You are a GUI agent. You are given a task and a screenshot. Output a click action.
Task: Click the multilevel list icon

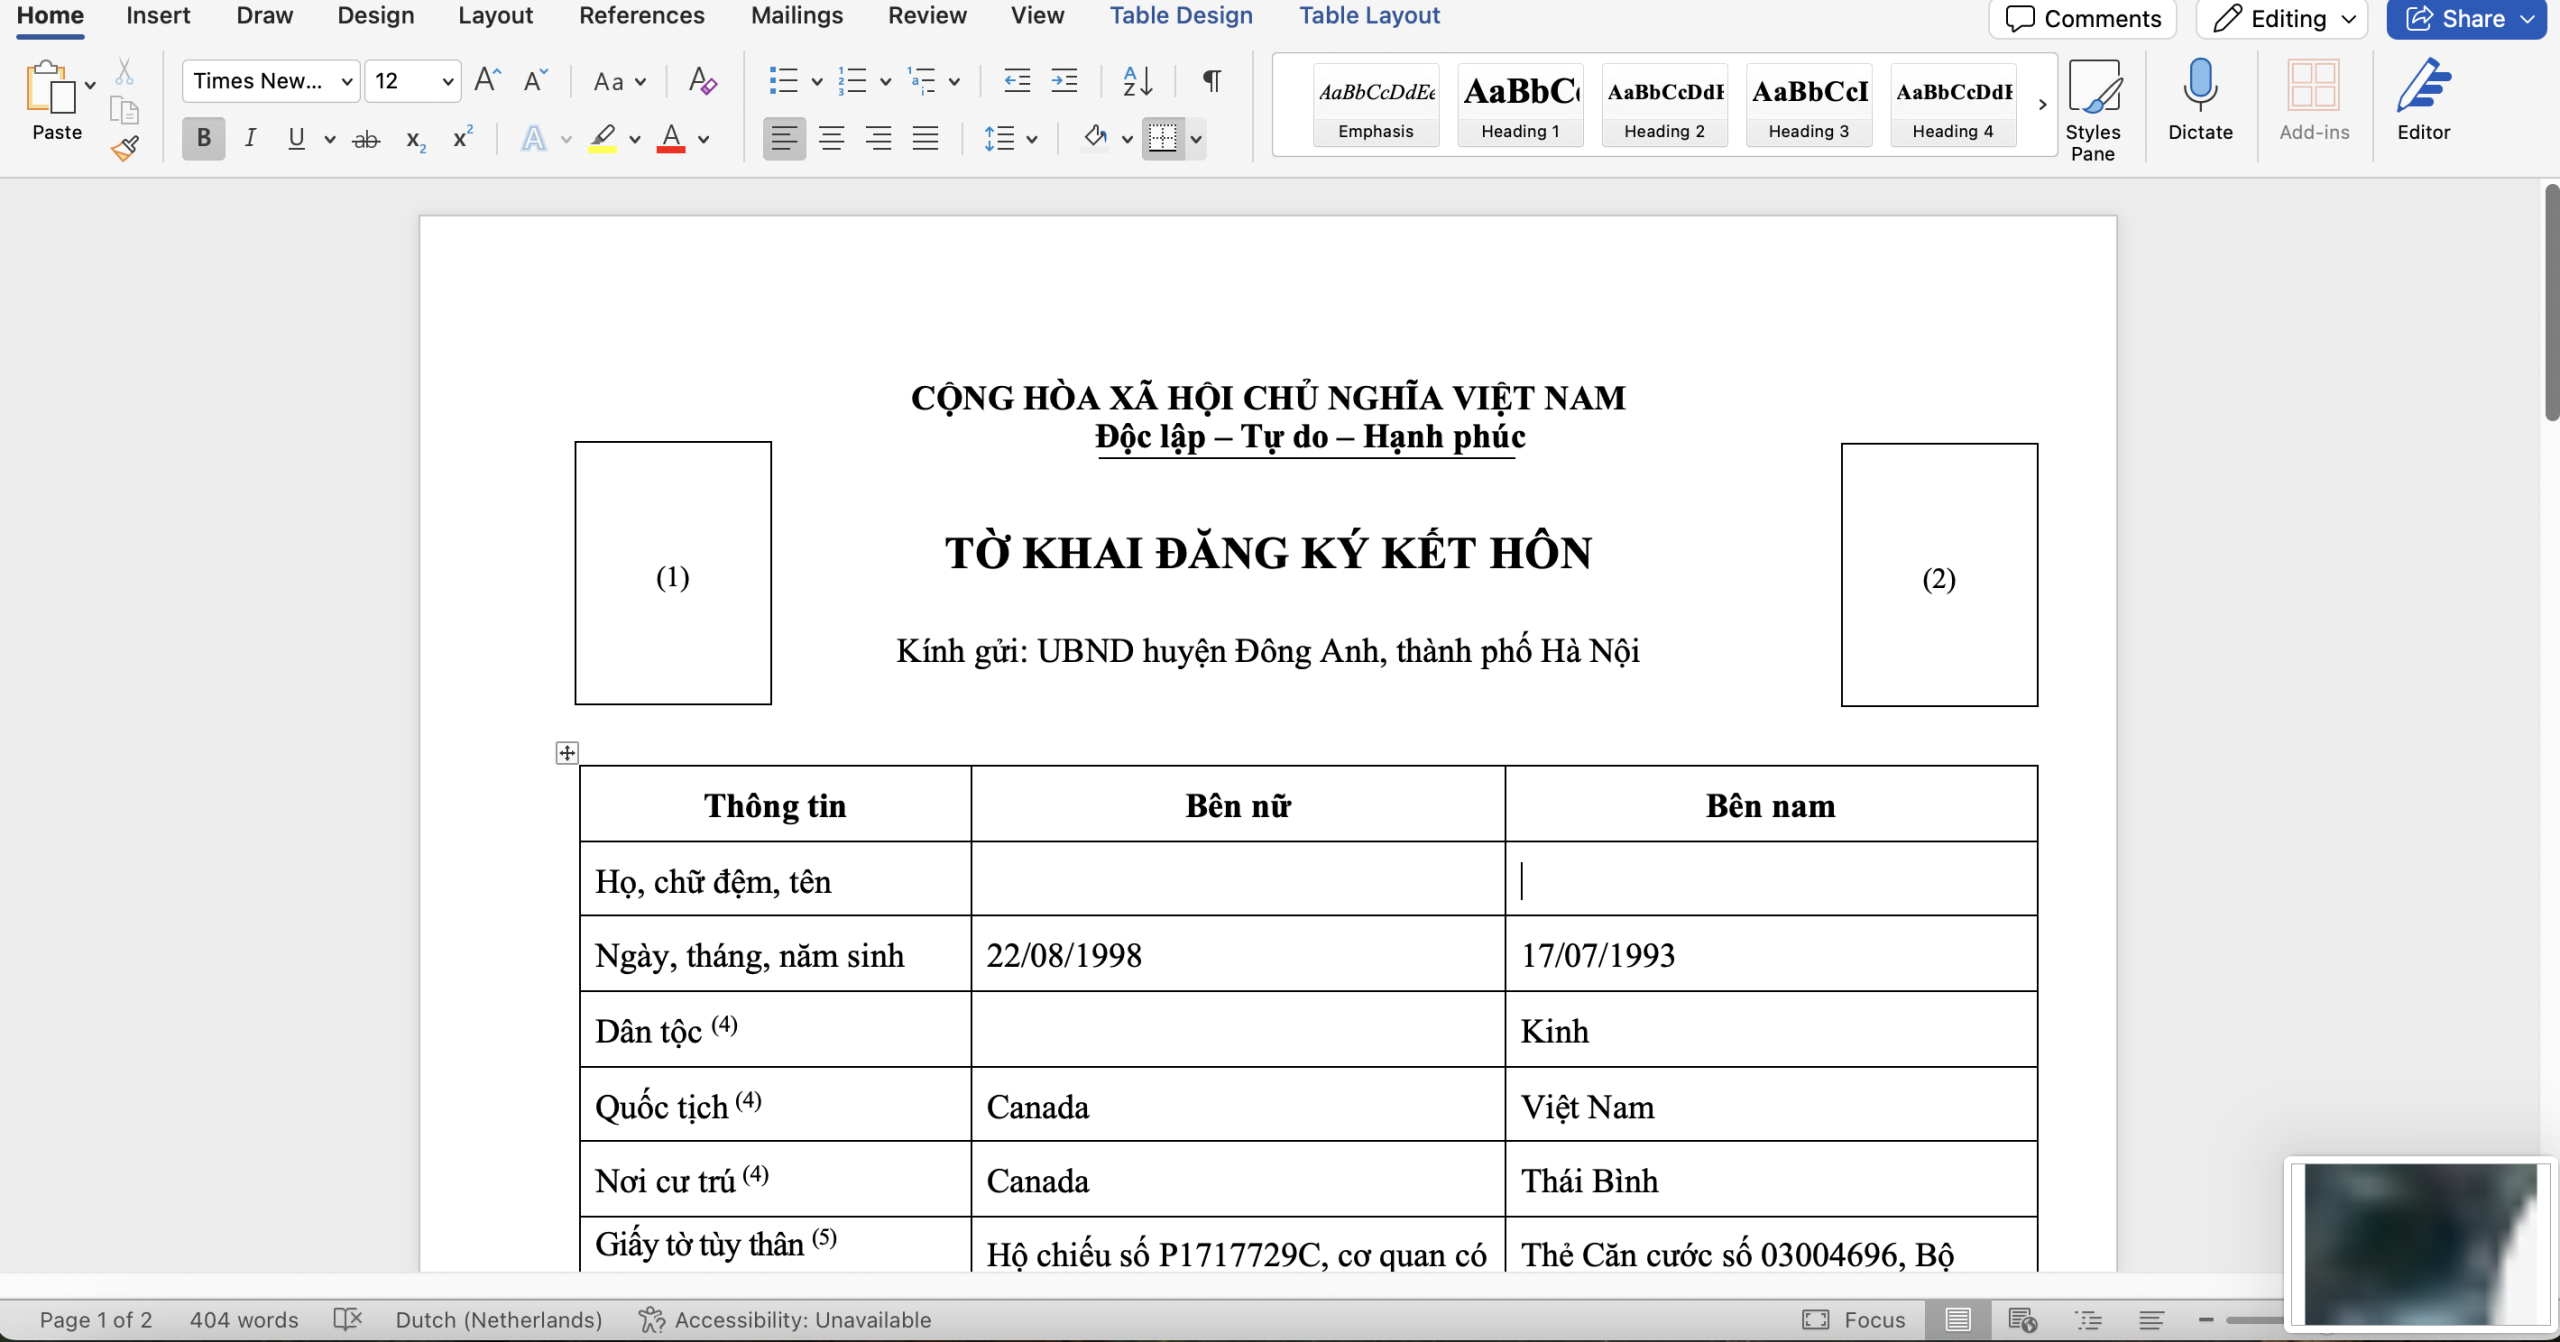tap(921, 80)
